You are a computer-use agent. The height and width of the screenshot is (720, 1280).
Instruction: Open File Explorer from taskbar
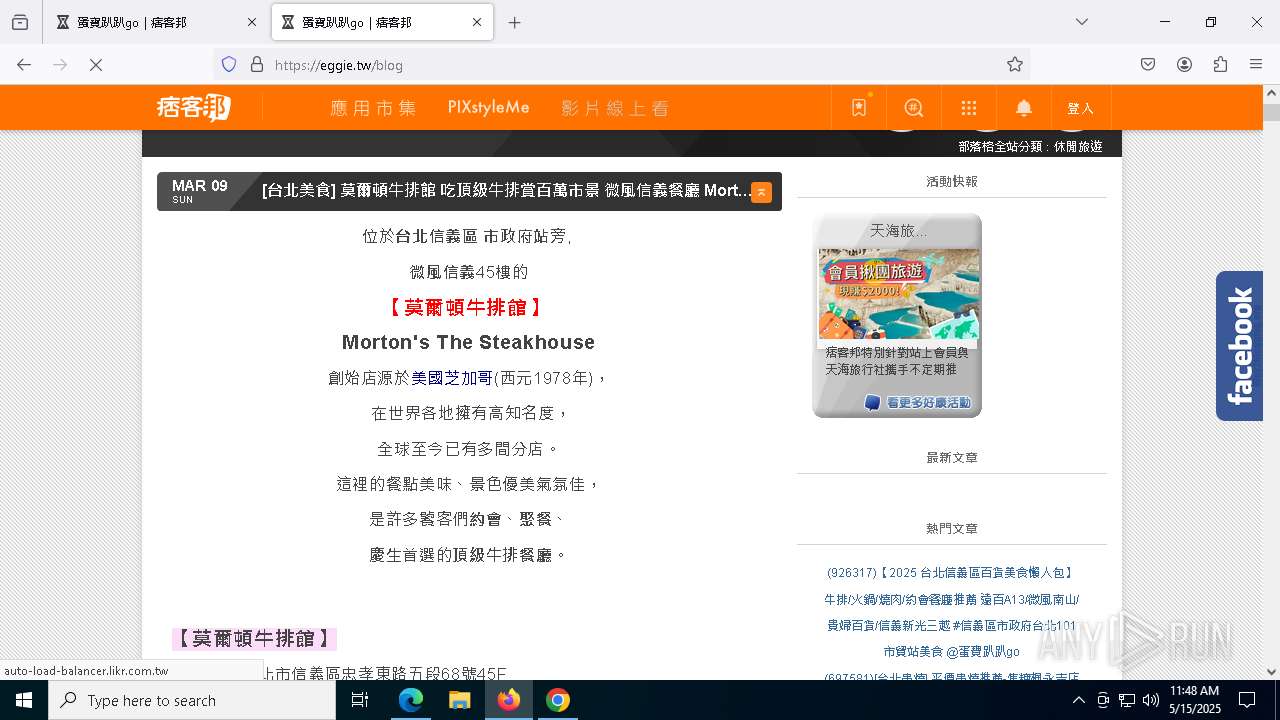click(x=459, y=700)
